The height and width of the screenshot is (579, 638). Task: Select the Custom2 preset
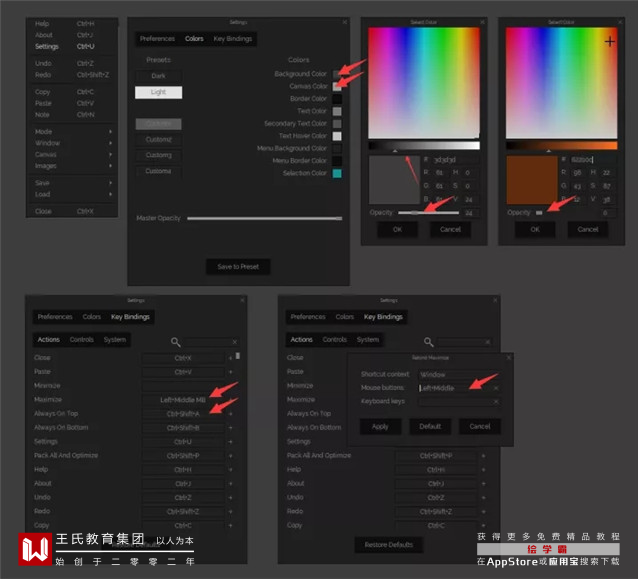click(158, 140)
